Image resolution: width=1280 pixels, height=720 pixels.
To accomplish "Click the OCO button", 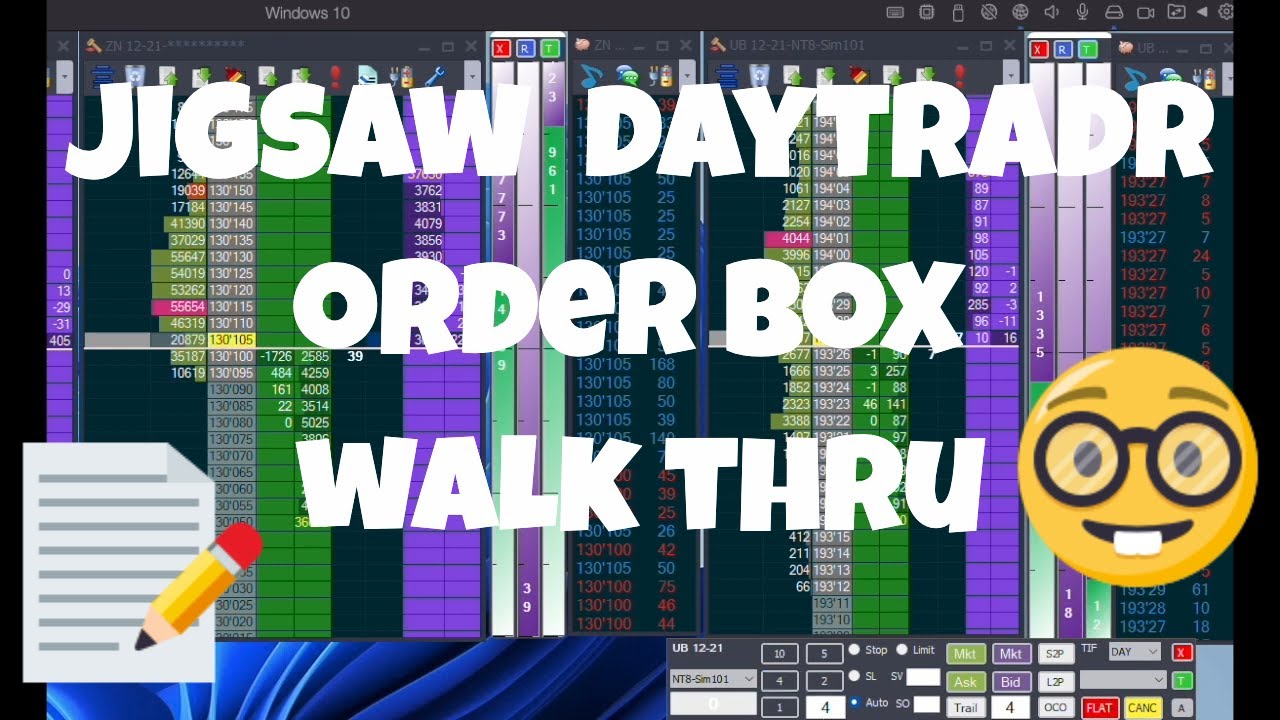I will [1055, 708].
